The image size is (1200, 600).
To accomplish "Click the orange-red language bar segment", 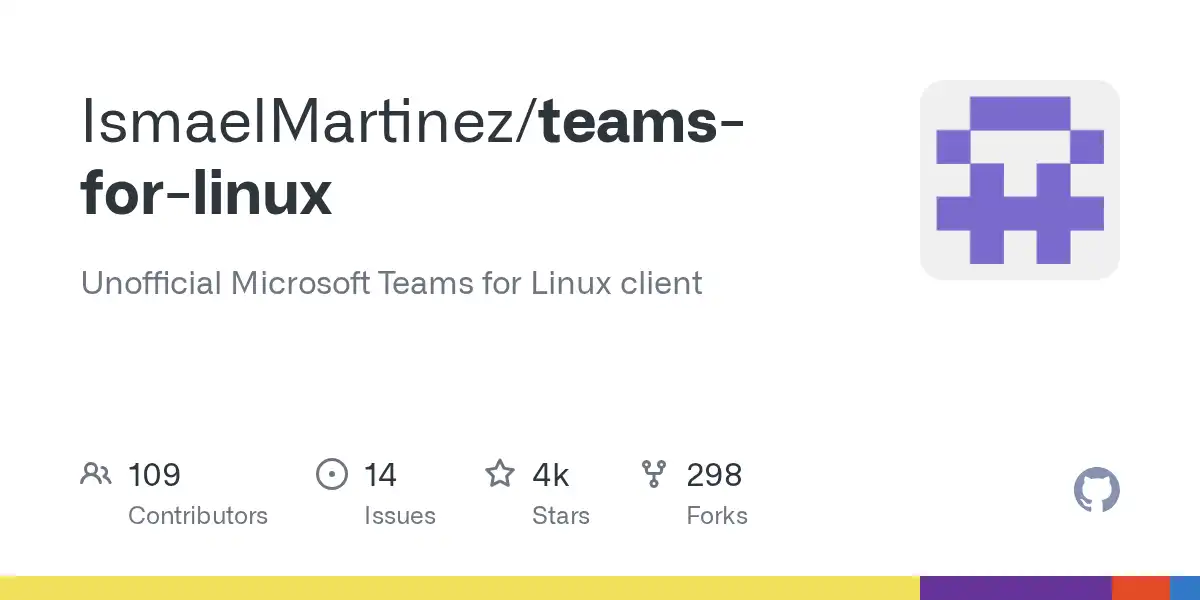I will tap(1141, 588).
